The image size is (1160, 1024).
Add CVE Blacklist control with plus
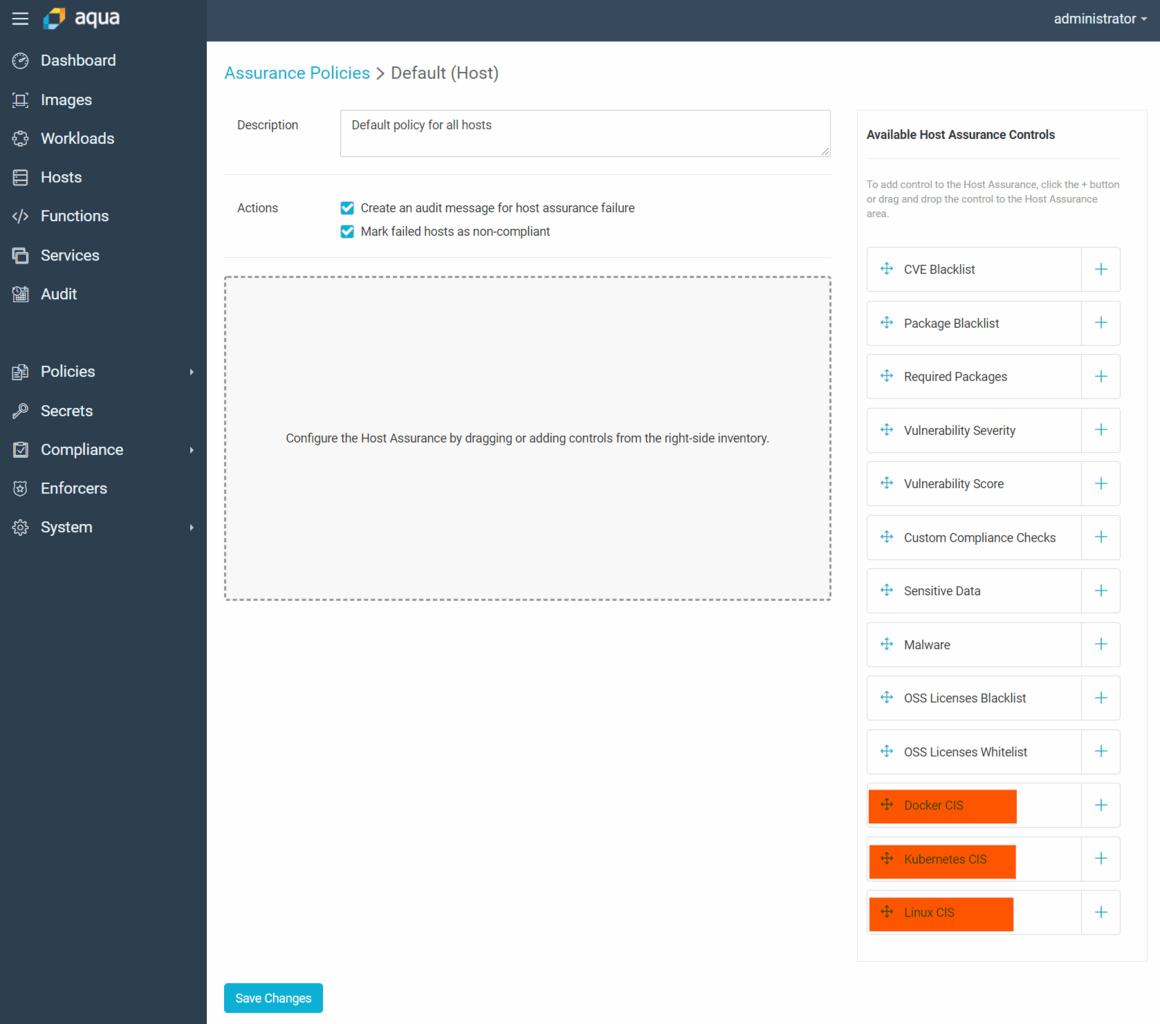tap(1101, 269)
